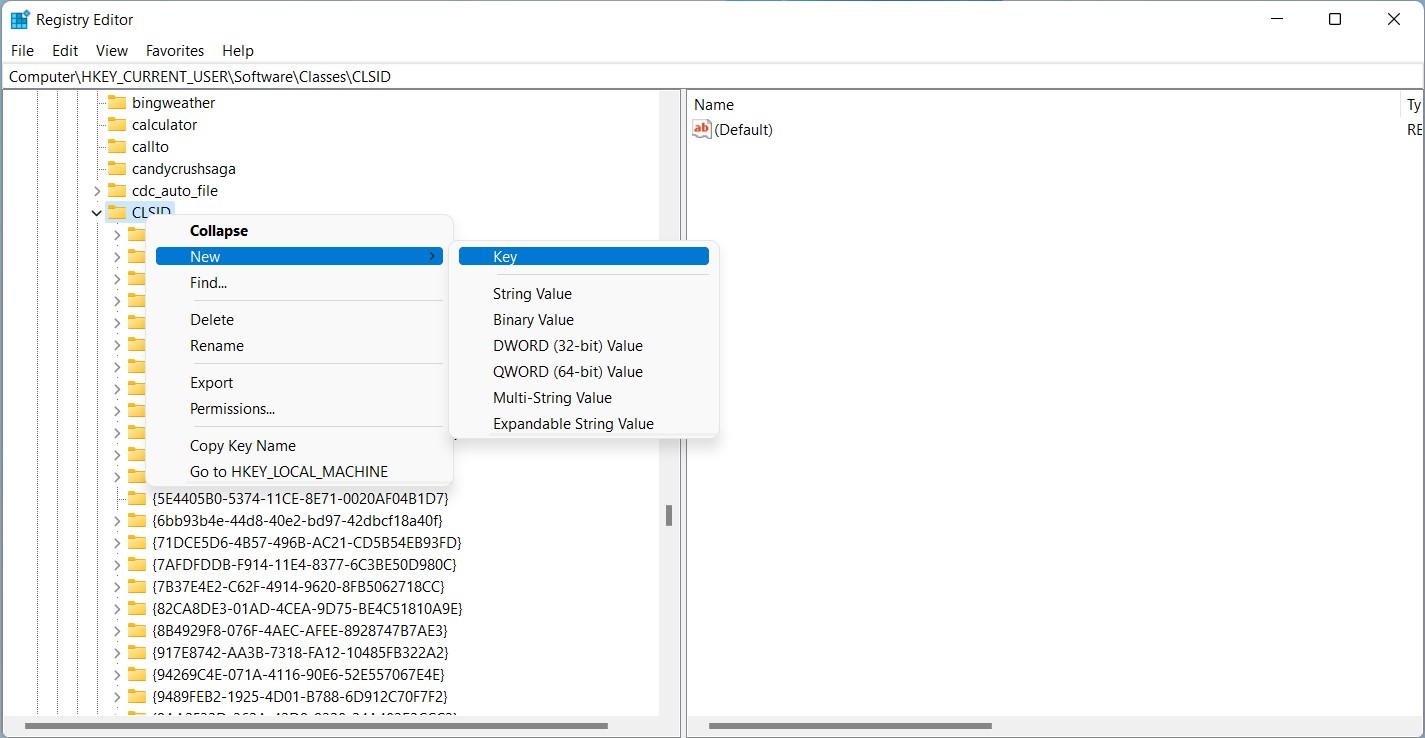Select the bingweather key label
The width and height of the screenshot is (1425, 738).
pos(173,103)
